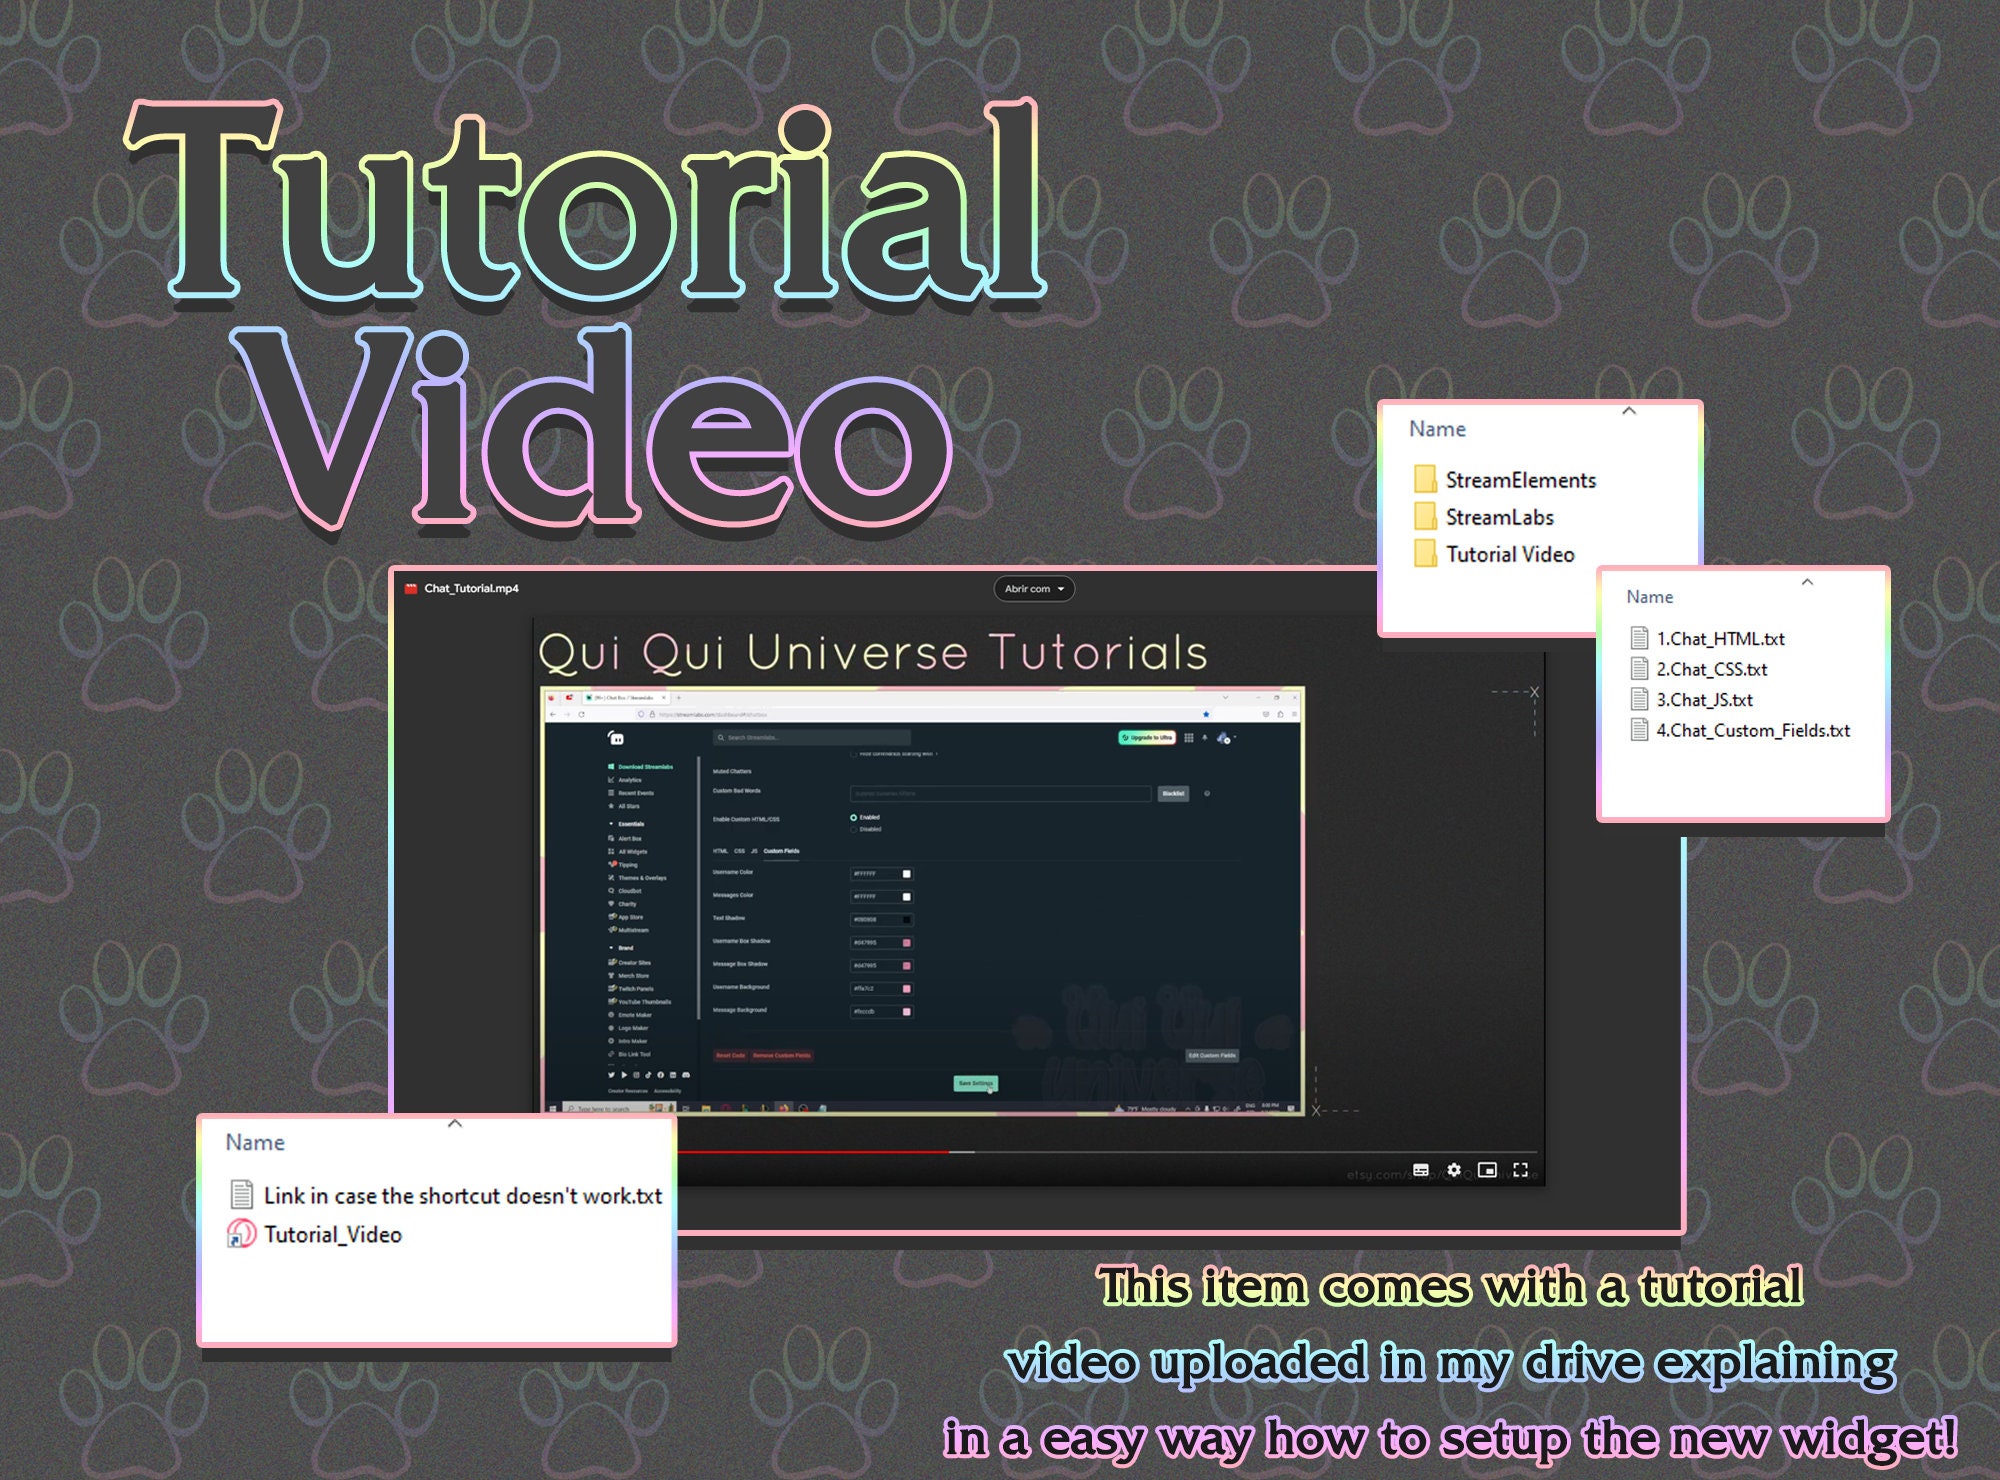Open 1.Chat_HTML.txt file
The image size is (2000, 1480).
[1707, 638]
